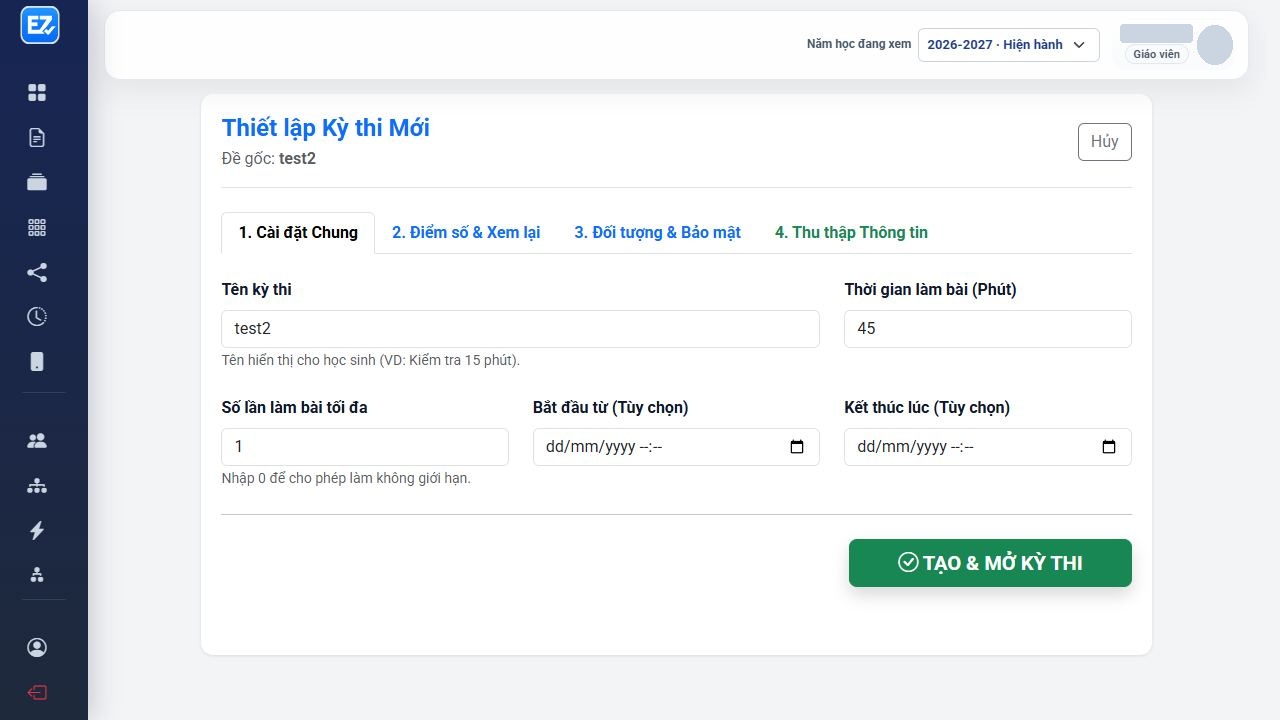Click the EZ app logo
This screenshot has height=720, width=1280.
tap(40, 26)
